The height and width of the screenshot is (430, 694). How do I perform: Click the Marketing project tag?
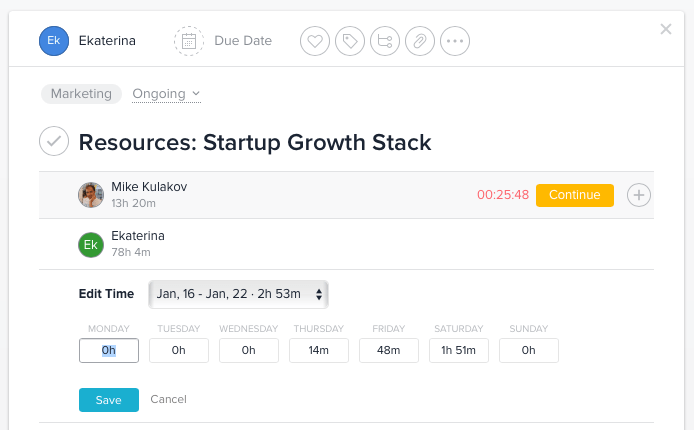click(x=81, y=94)
